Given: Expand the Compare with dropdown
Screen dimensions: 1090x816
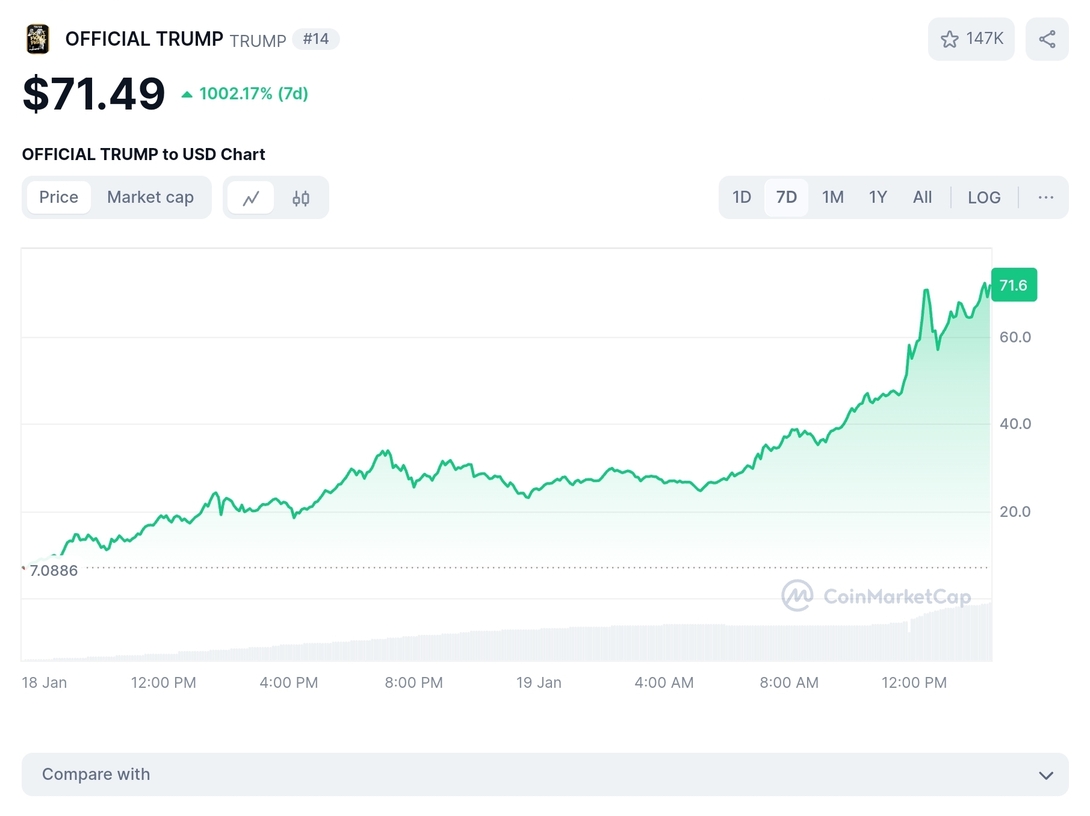Looking at the screenshot, I should [545, 774].
